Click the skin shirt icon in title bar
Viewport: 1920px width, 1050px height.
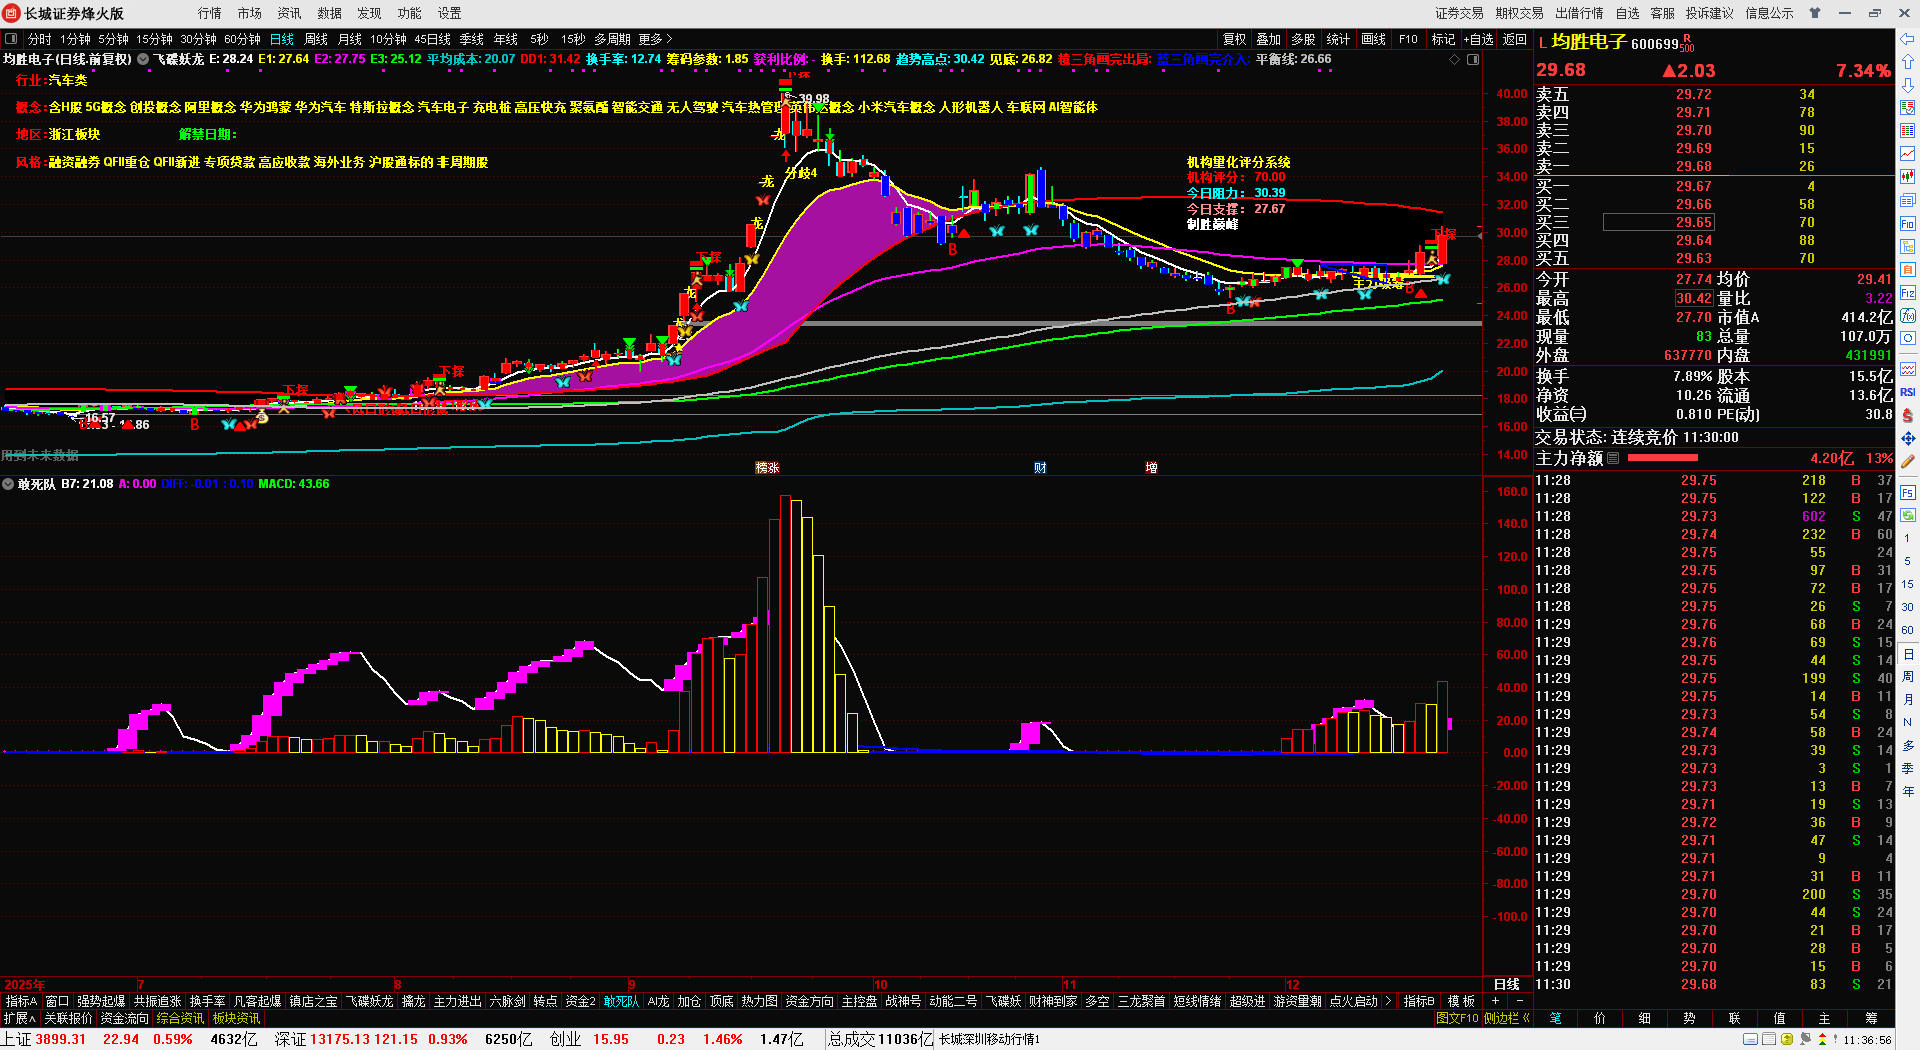[x=1814, y=13]
